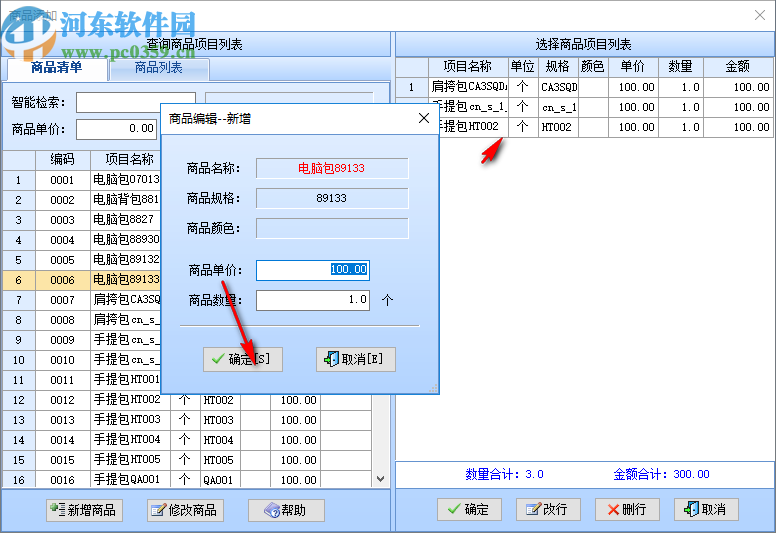The width and height of the screenshot is (776, 533).
Task: Select row 0002 电脑背包881
Action: [82, 200]
